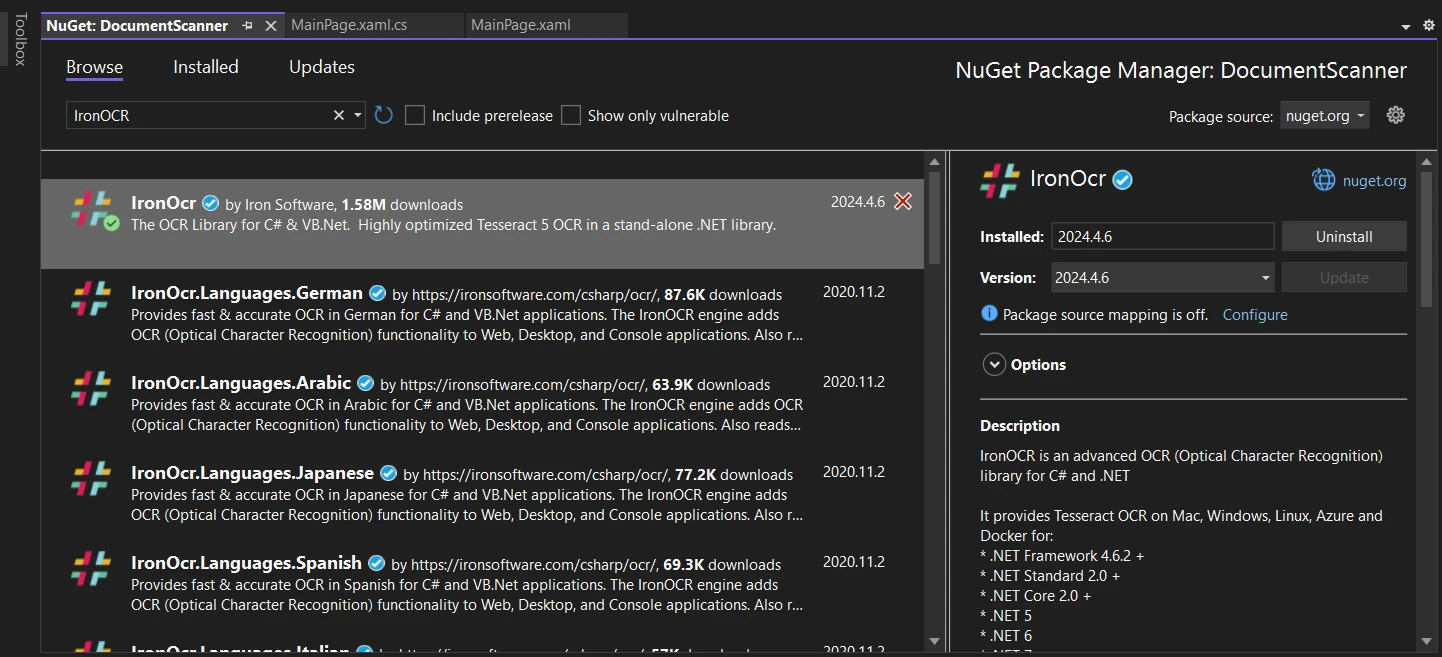Click the pin icon on the NuGet tab

coord(248,25)
